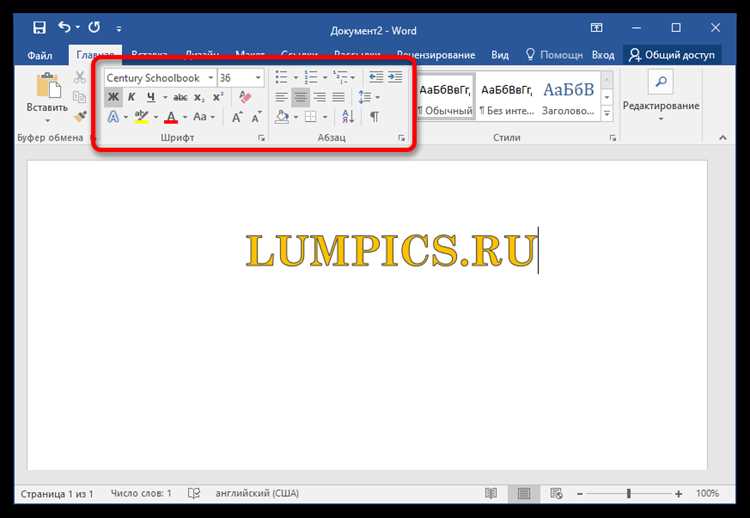Viewport: 750px width, 518px height.
Task: Apply yellow text highlight color
Action: tap(141, 117)
